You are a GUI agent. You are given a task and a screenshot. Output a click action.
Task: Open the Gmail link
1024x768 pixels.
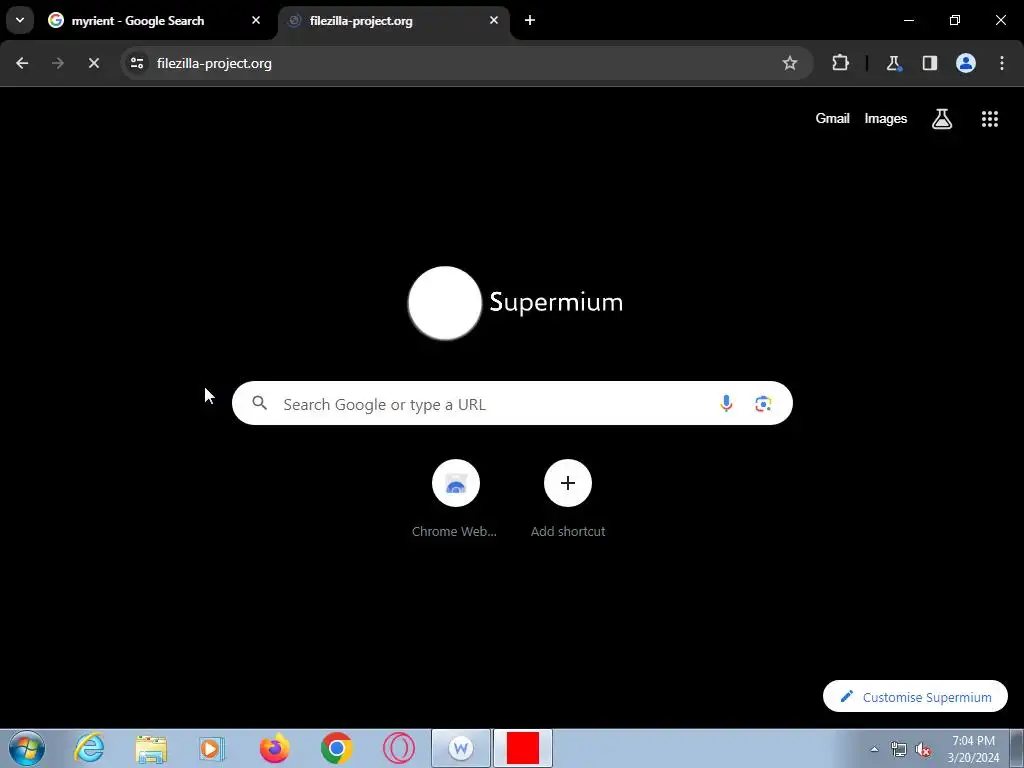click(832, 119)
